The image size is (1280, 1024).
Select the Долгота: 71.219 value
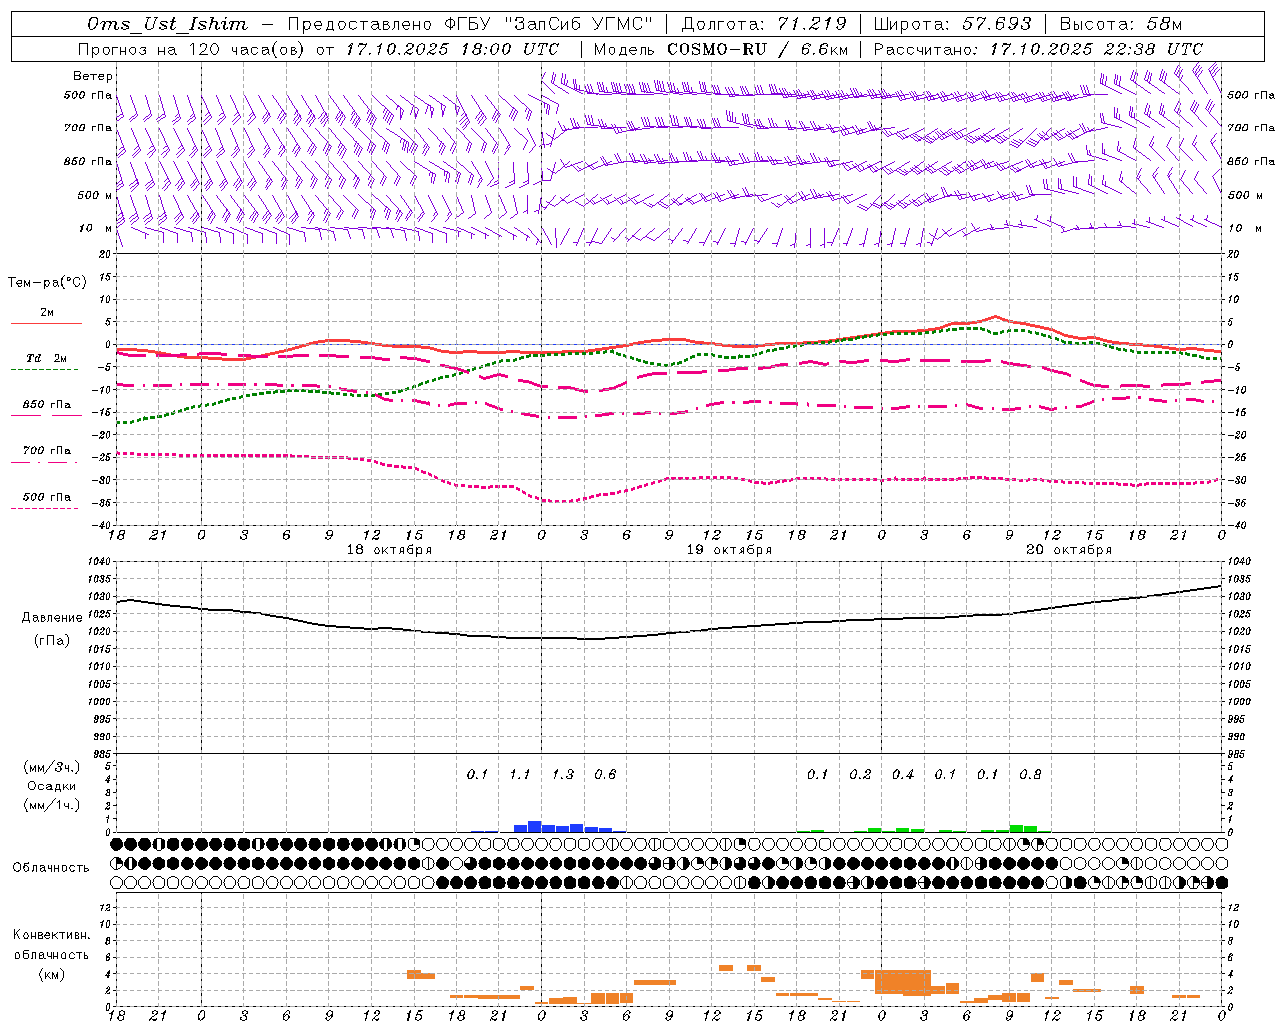pyautogui.click(x=764, y=24)
